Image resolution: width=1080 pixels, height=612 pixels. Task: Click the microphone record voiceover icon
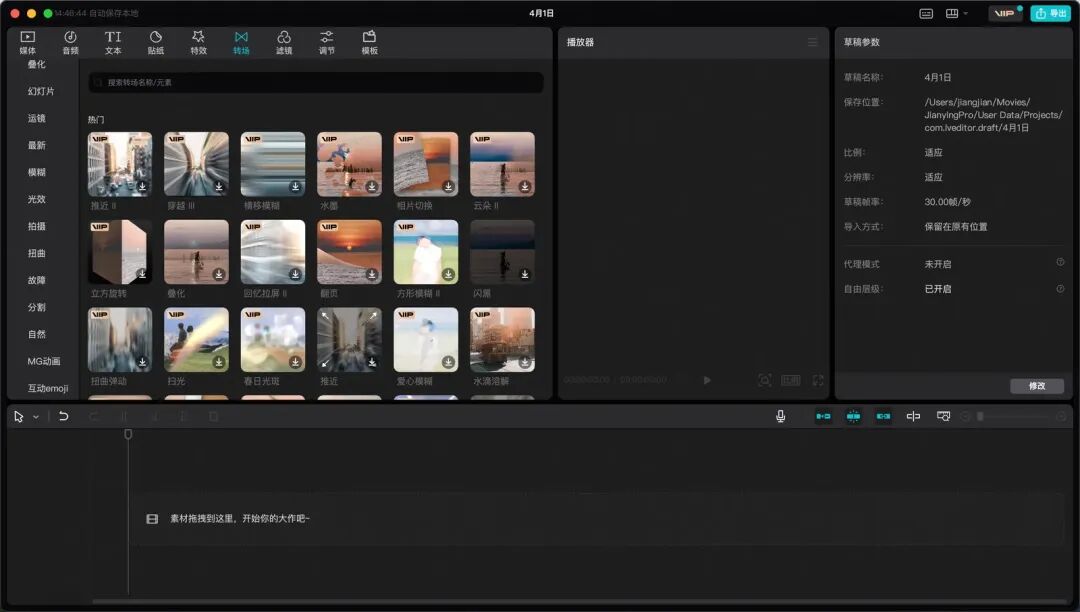[x=780, y=416]
